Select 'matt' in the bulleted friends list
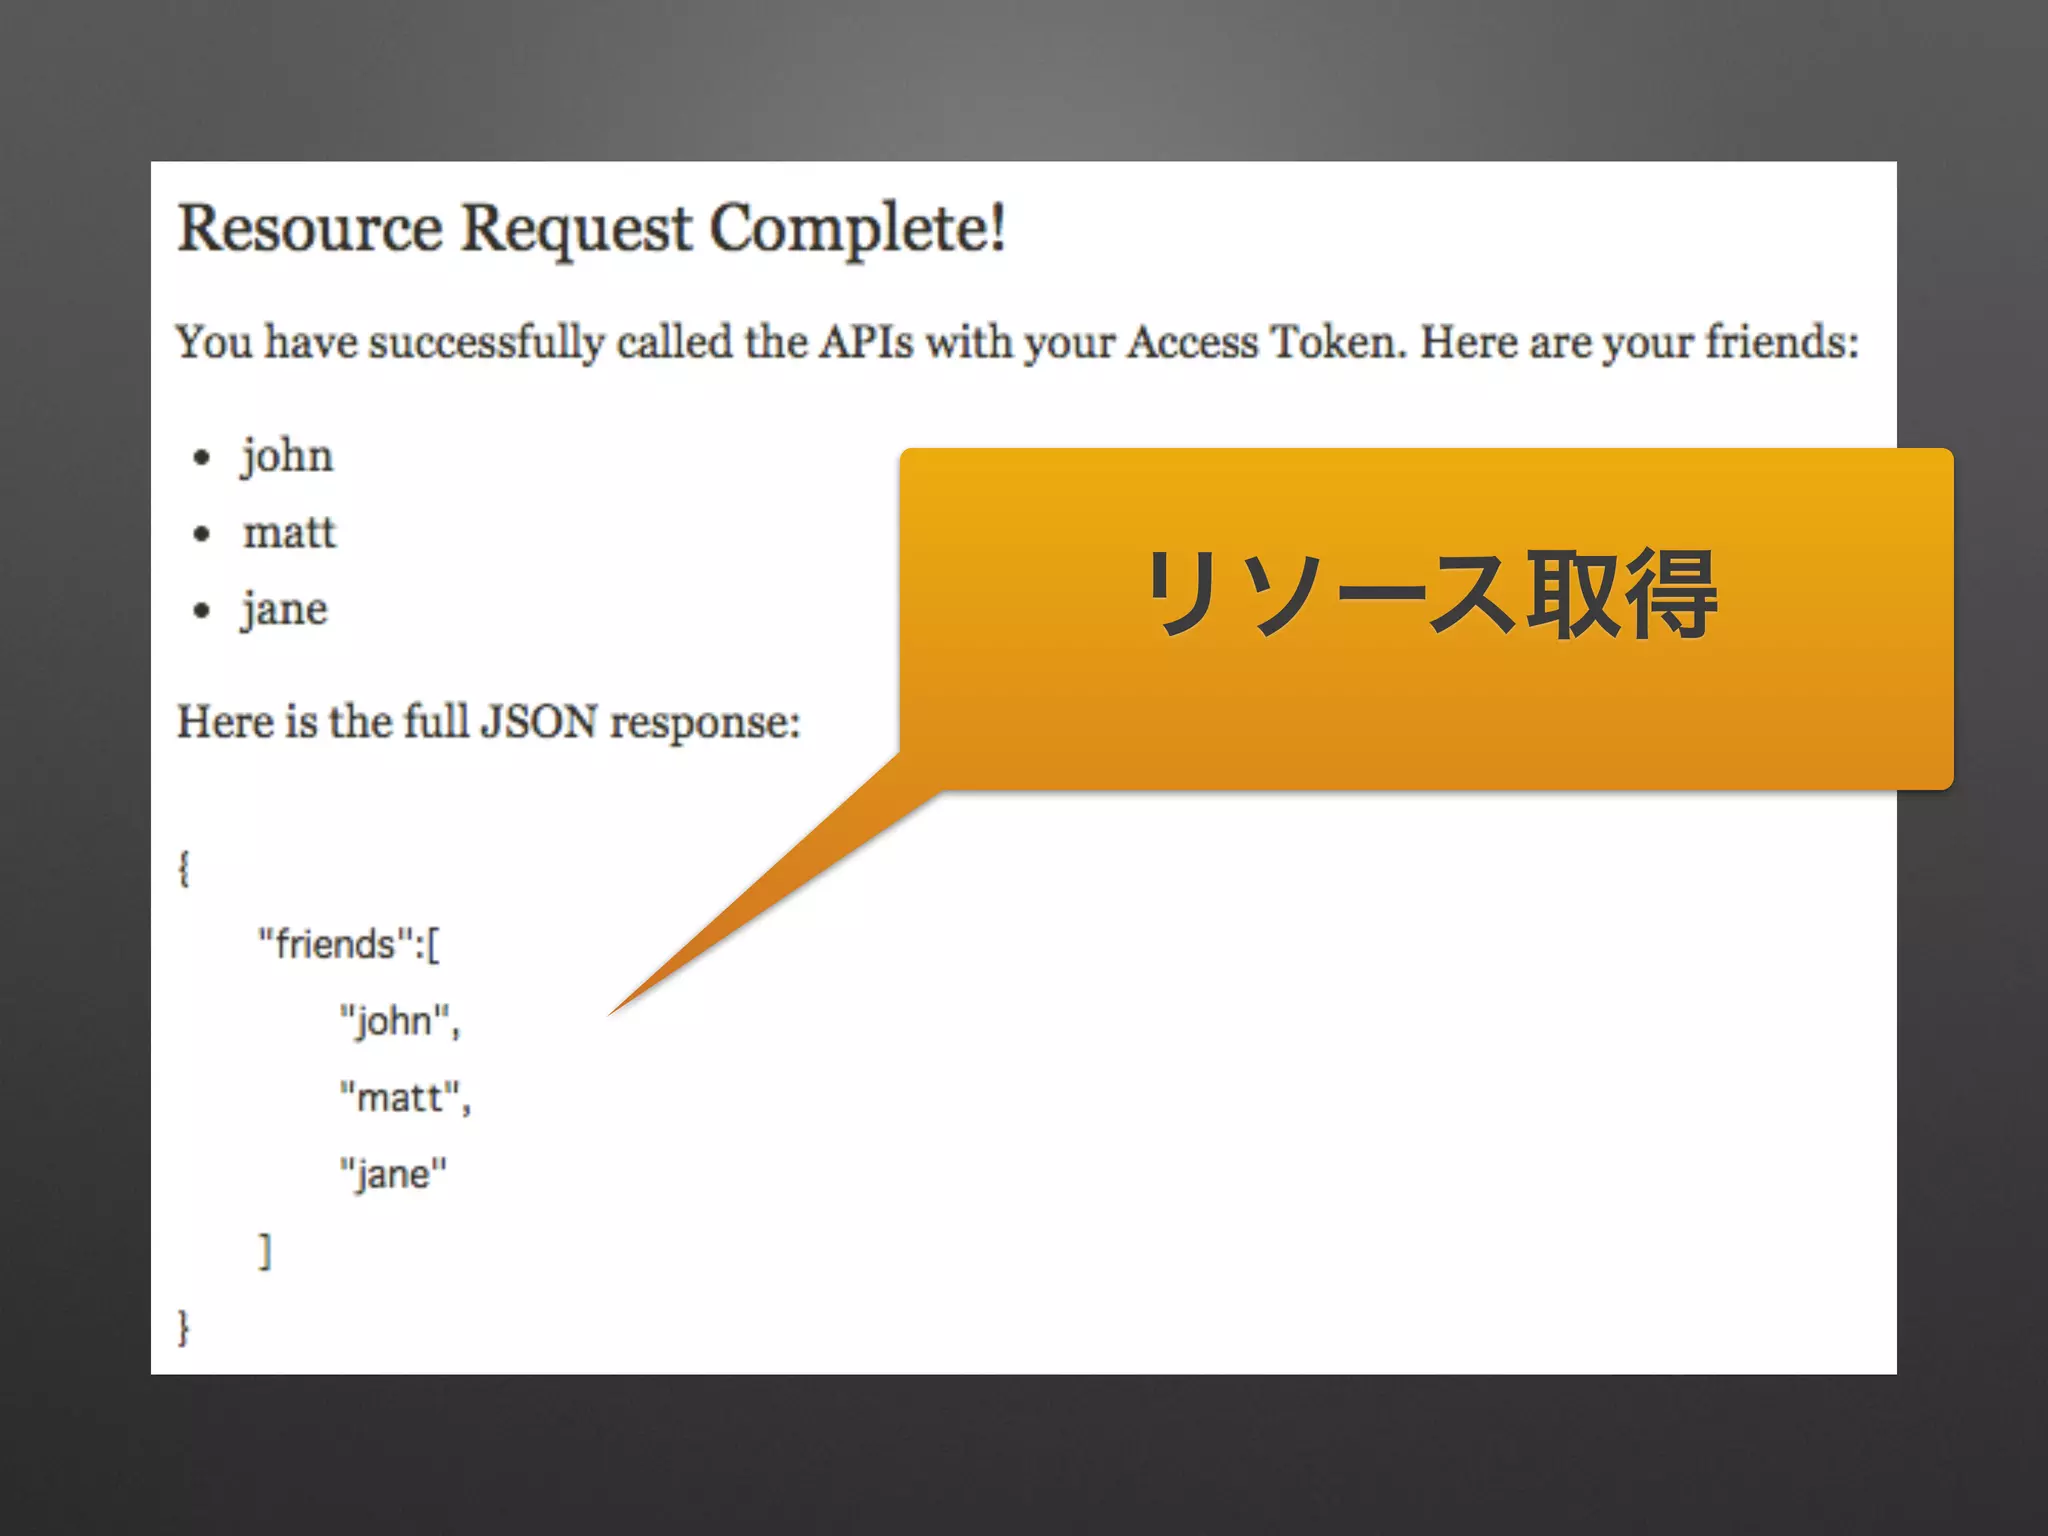Screen dimensions: 2048x1536 click(x=290, y=533)
